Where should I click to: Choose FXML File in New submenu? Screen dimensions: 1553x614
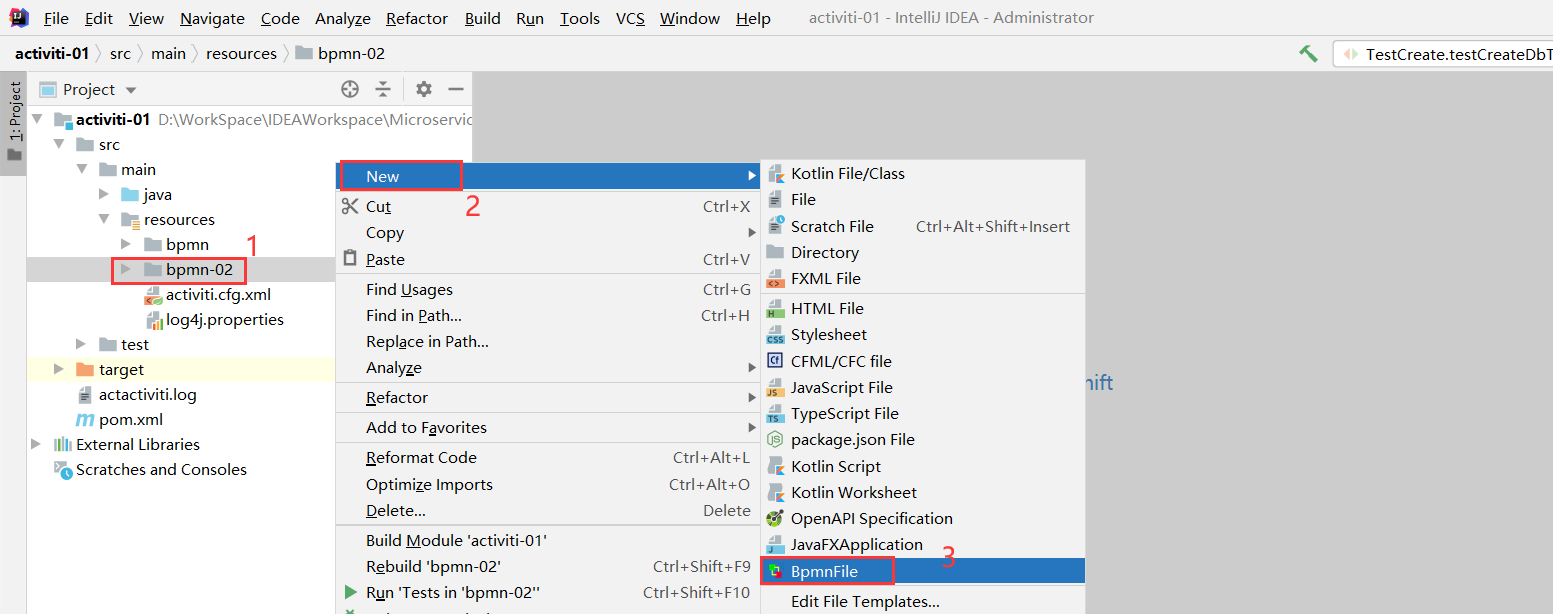tap(923, 278)
